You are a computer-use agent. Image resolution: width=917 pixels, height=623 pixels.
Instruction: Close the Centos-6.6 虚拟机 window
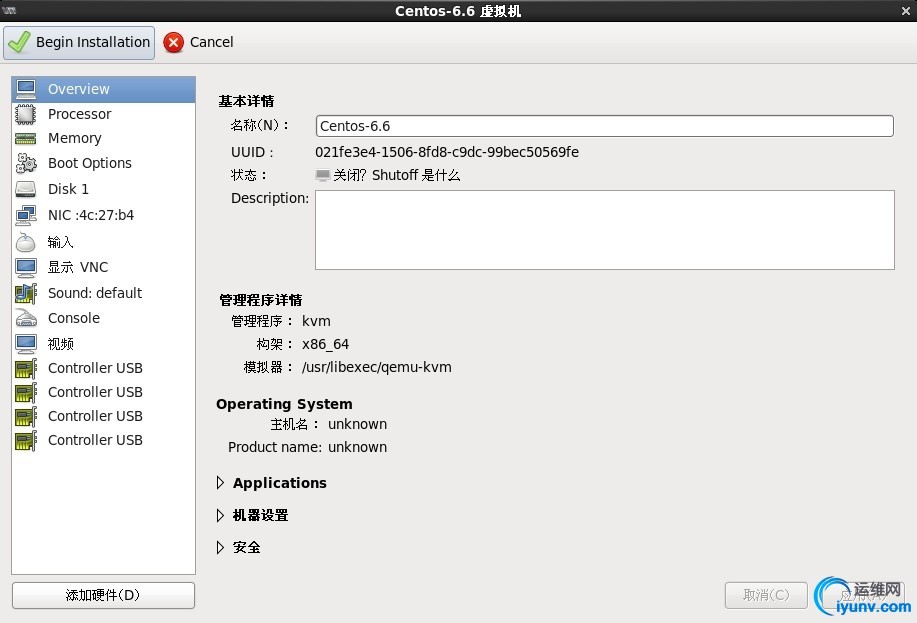[905, 11]
